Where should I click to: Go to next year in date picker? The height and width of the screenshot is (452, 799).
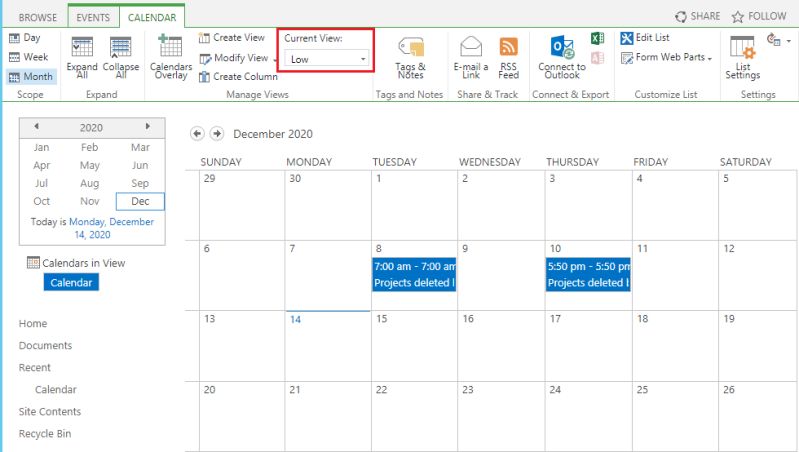point(147,126)
